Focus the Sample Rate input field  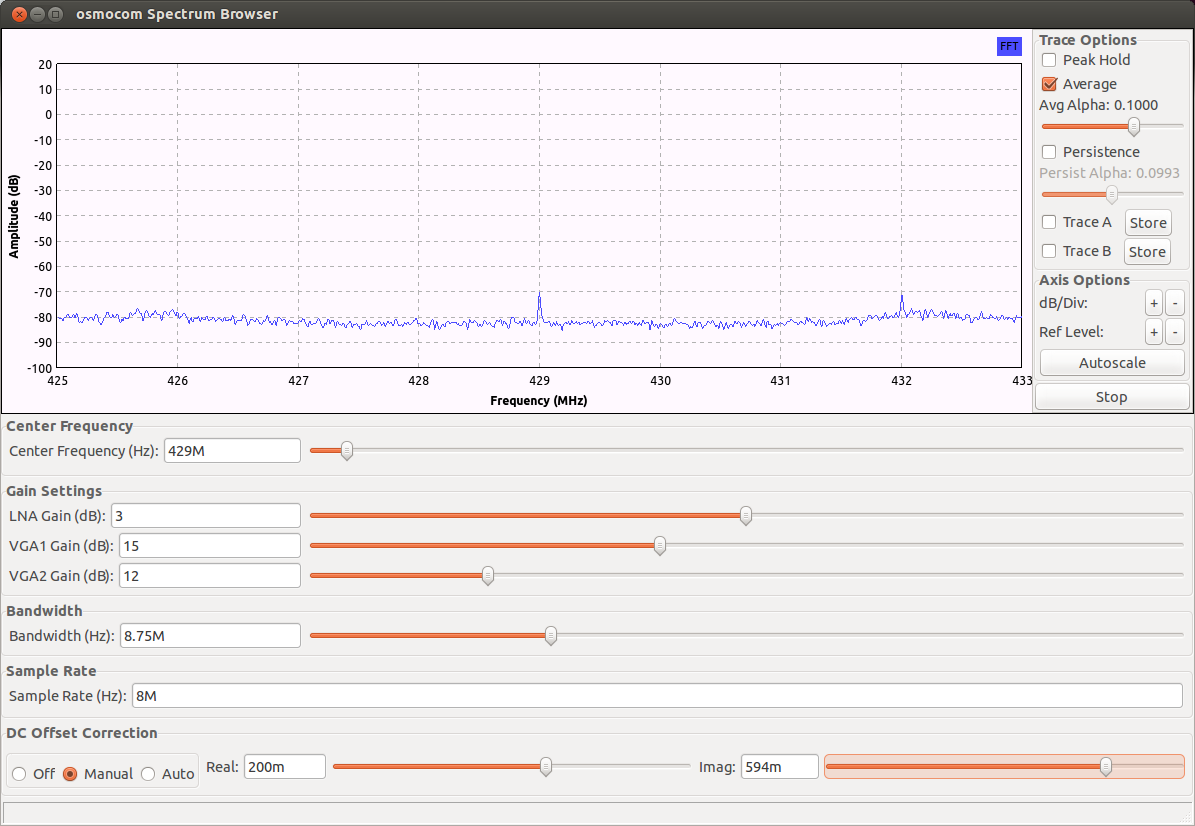click(658, 696)
